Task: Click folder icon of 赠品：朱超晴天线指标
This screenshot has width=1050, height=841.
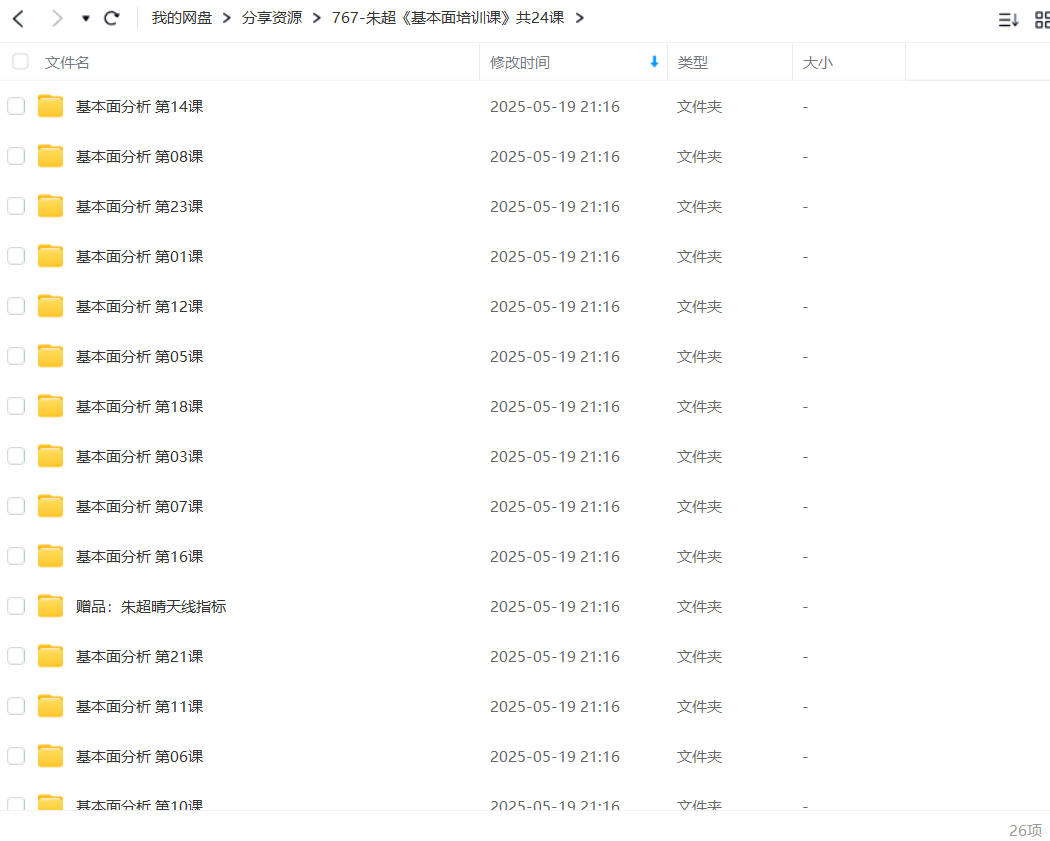Action: [x=50, y=606]
